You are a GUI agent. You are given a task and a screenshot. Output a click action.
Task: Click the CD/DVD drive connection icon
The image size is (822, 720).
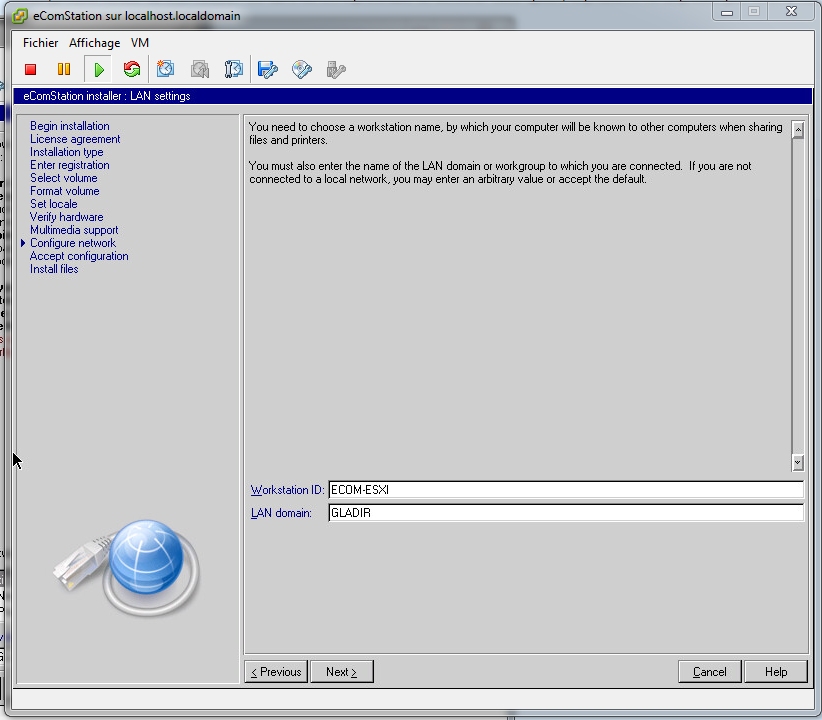[x=301, y=69]
